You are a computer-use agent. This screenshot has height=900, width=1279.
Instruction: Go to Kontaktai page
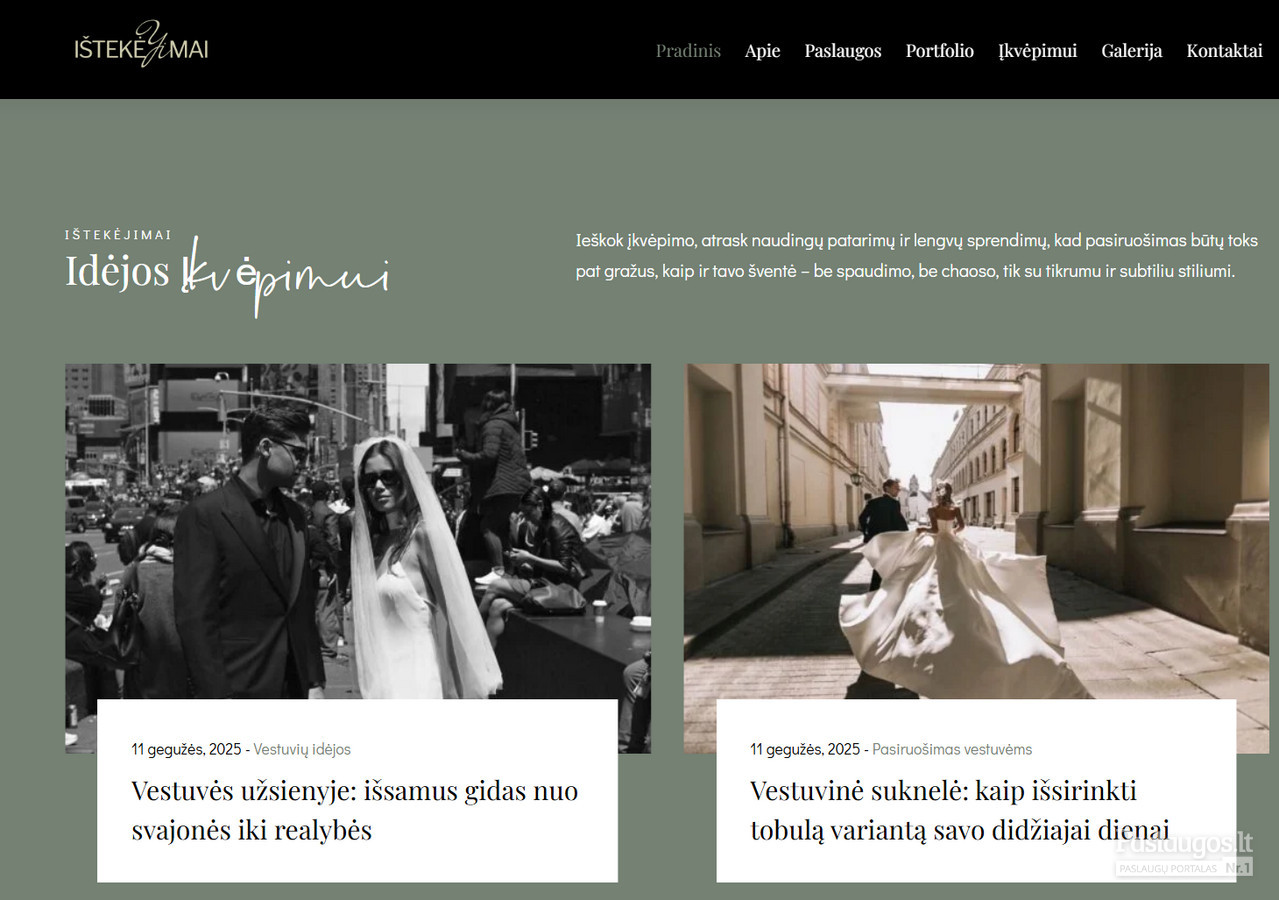1225,50
